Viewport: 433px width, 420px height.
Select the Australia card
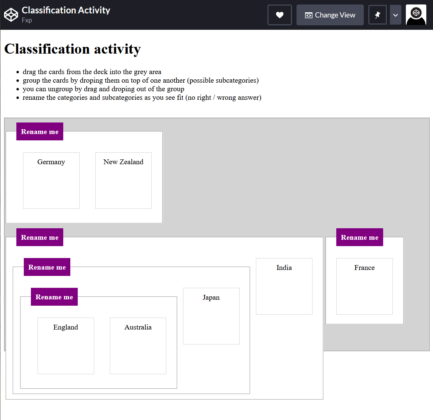click(x=138, y=346)
